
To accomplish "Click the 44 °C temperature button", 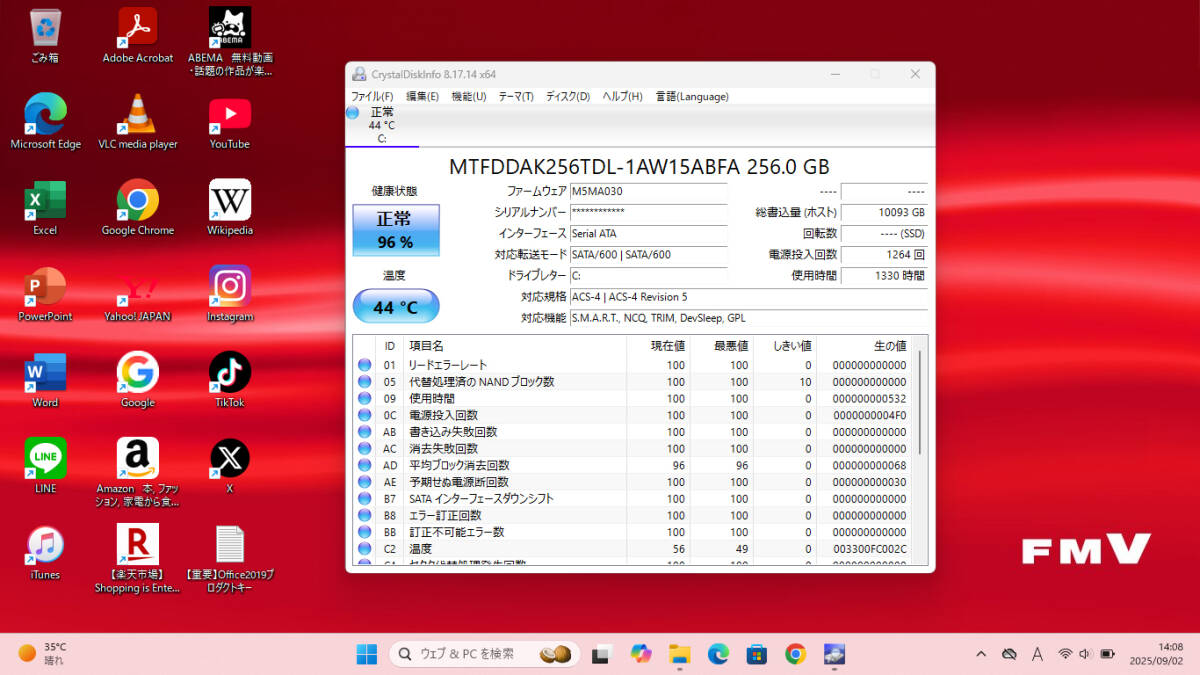I will tap(396, 306).
